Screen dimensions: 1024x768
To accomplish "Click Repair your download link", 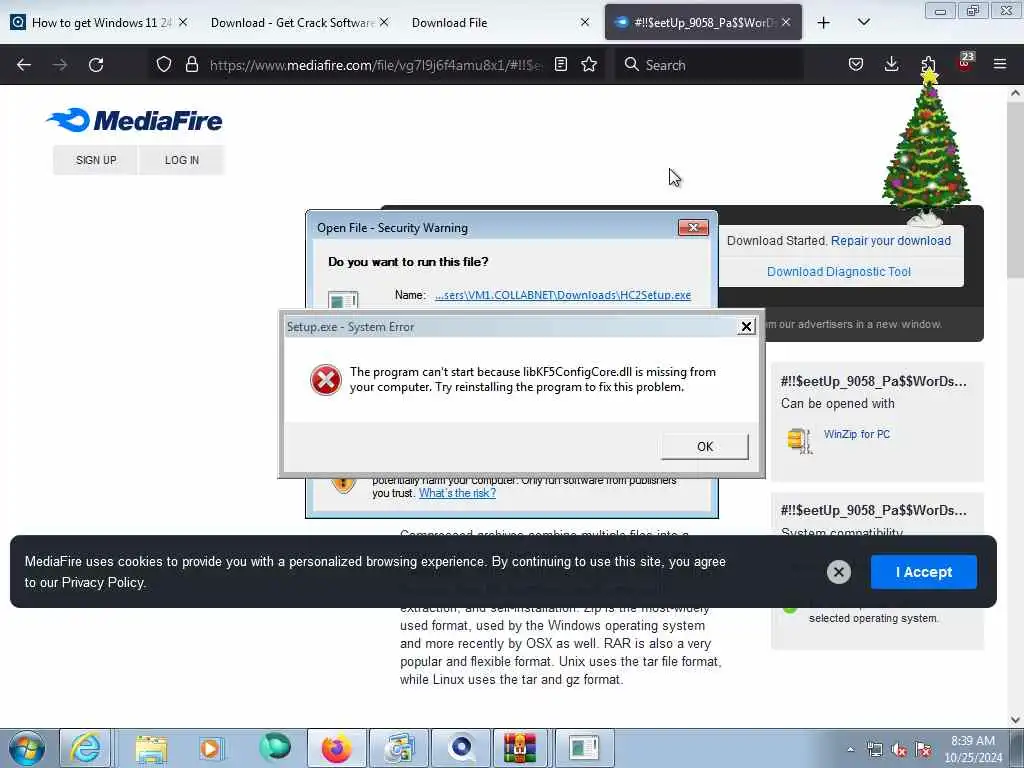I will pyautogui.click(x=891, y=240).
